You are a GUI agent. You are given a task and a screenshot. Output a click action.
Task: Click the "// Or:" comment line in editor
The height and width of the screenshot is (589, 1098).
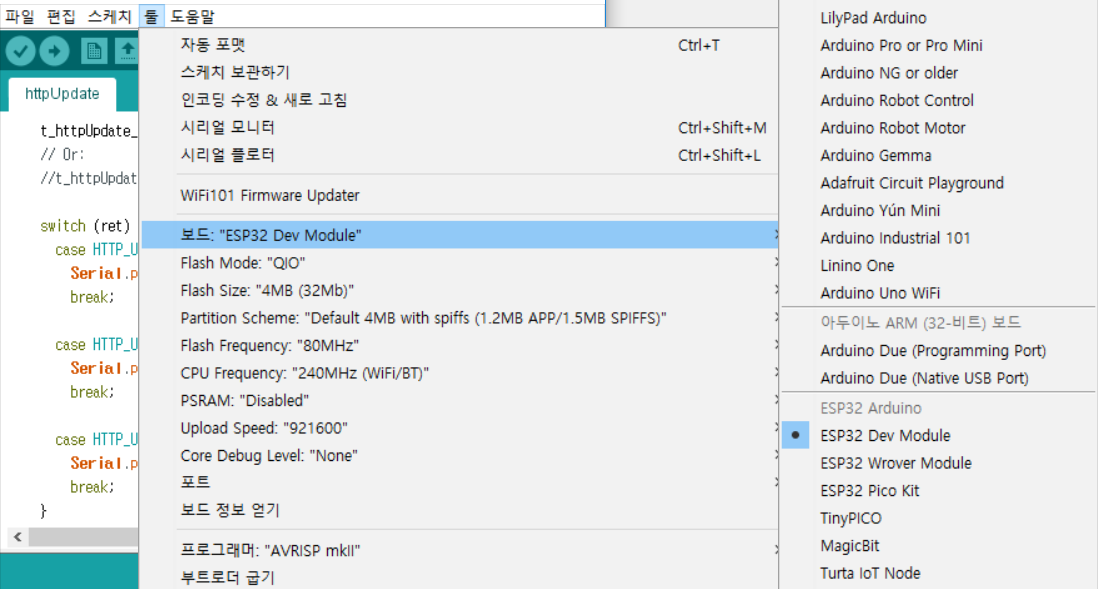(x=62, y=154)
